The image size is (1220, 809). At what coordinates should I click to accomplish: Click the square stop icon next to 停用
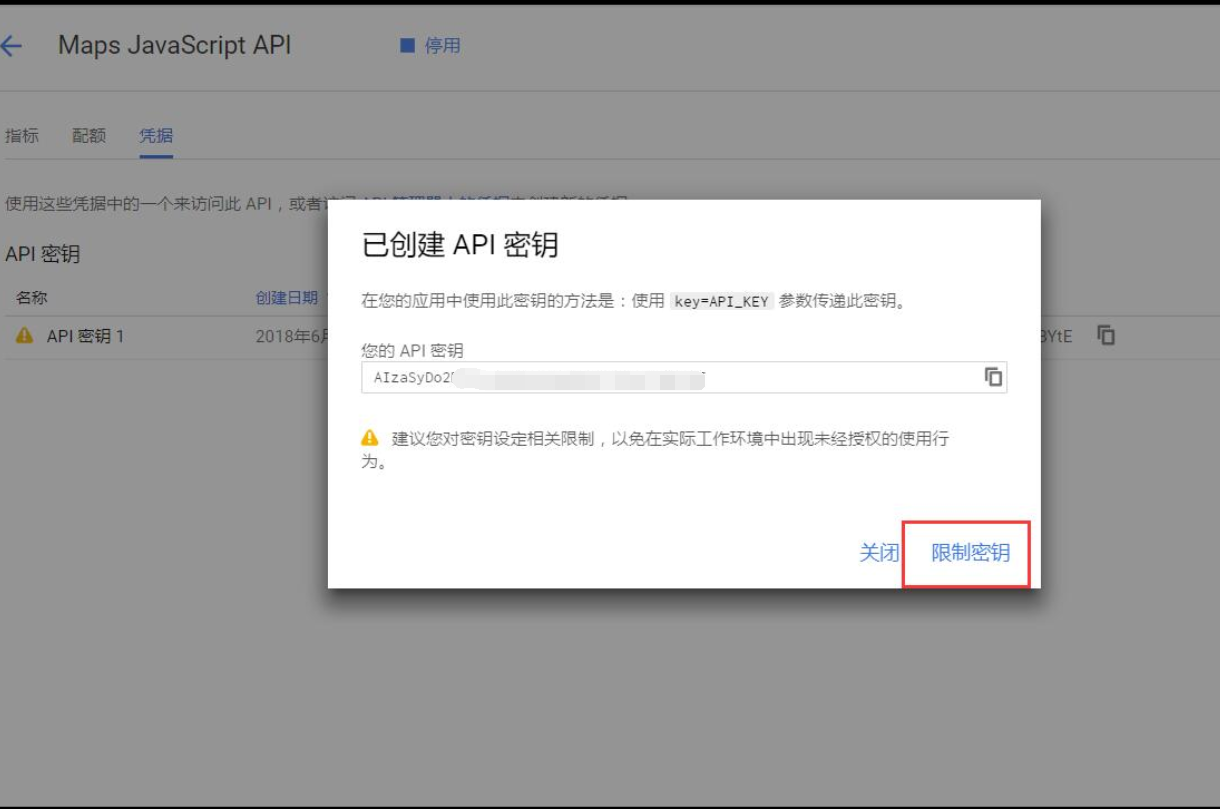pyautogui.click(x=407, y=46)
